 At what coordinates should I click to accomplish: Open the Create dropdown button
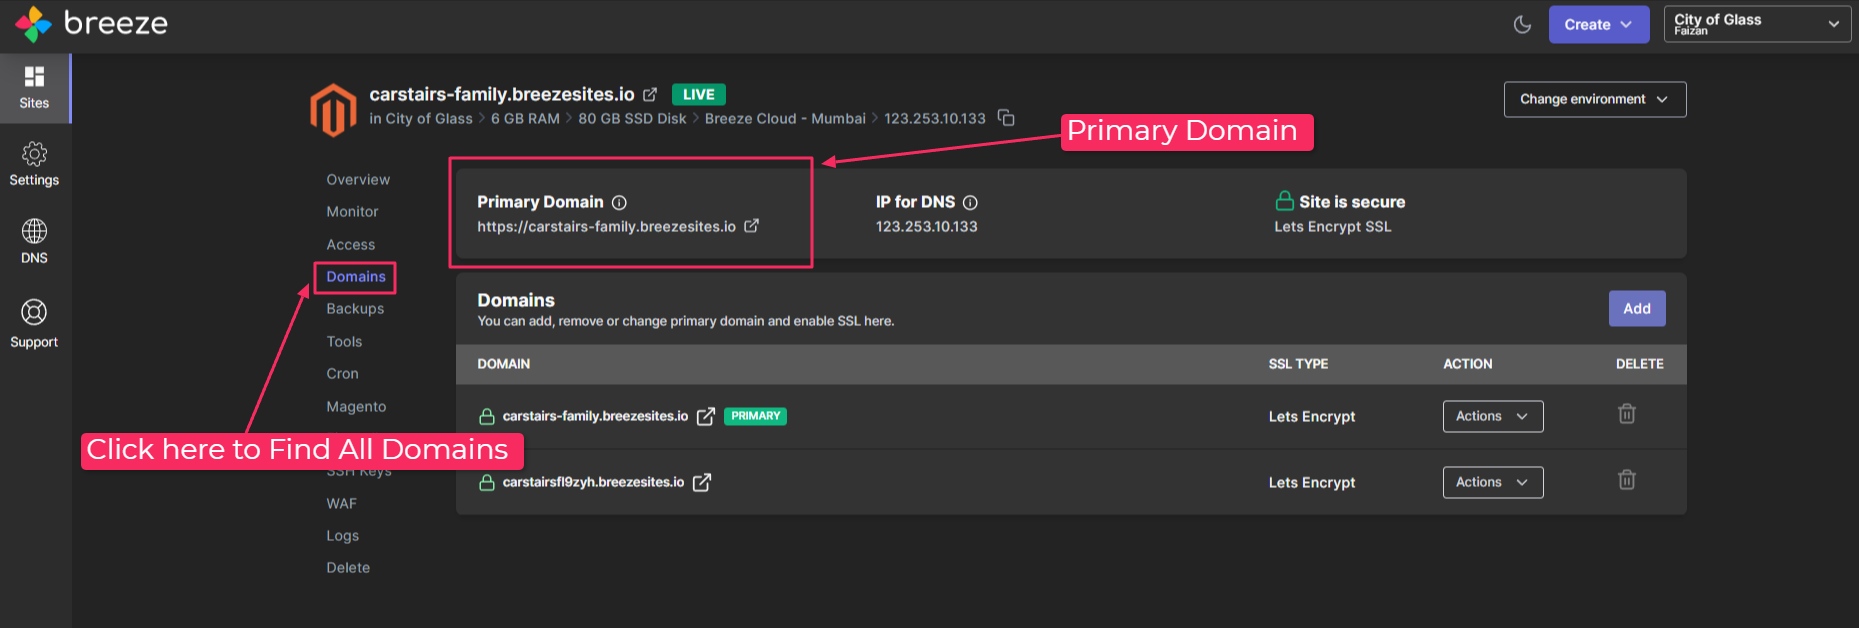click(1598, 24)
